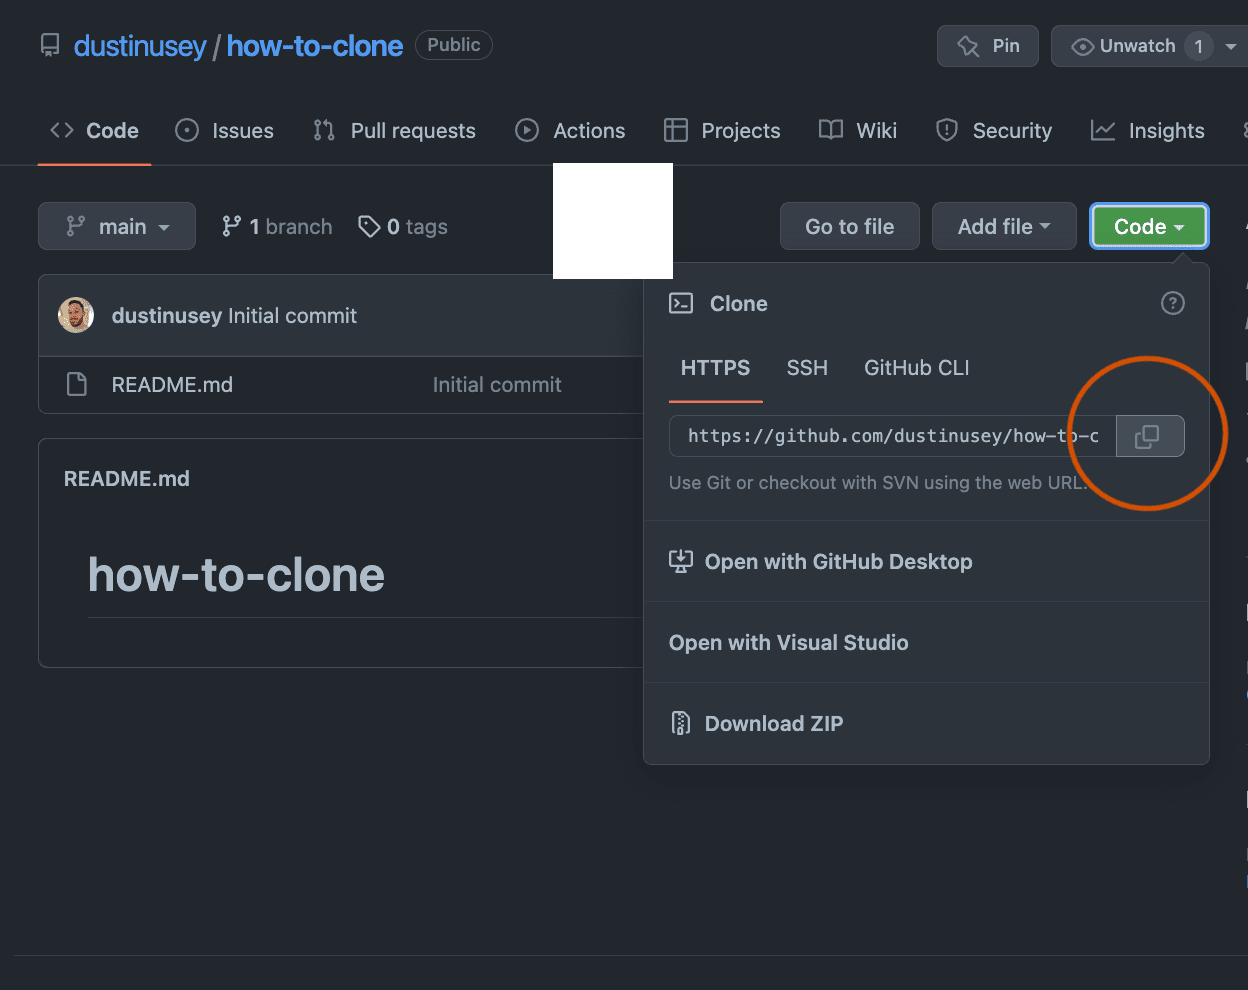The image size is (1248, 990).
Task: Open the Pull requests tab
Action: coord(394,130)
